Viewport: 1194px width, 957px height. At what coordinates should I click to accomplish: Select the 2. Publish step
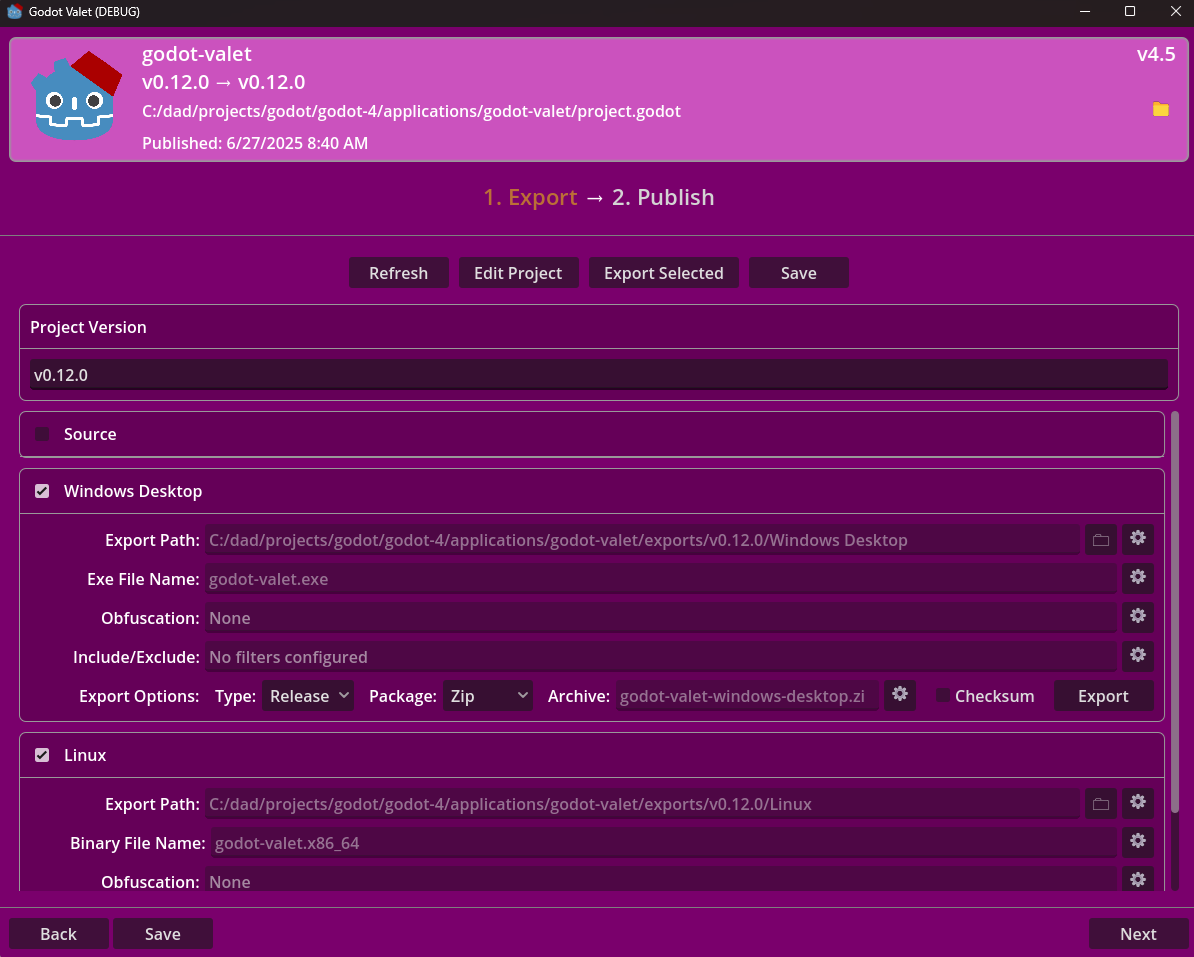663,197
